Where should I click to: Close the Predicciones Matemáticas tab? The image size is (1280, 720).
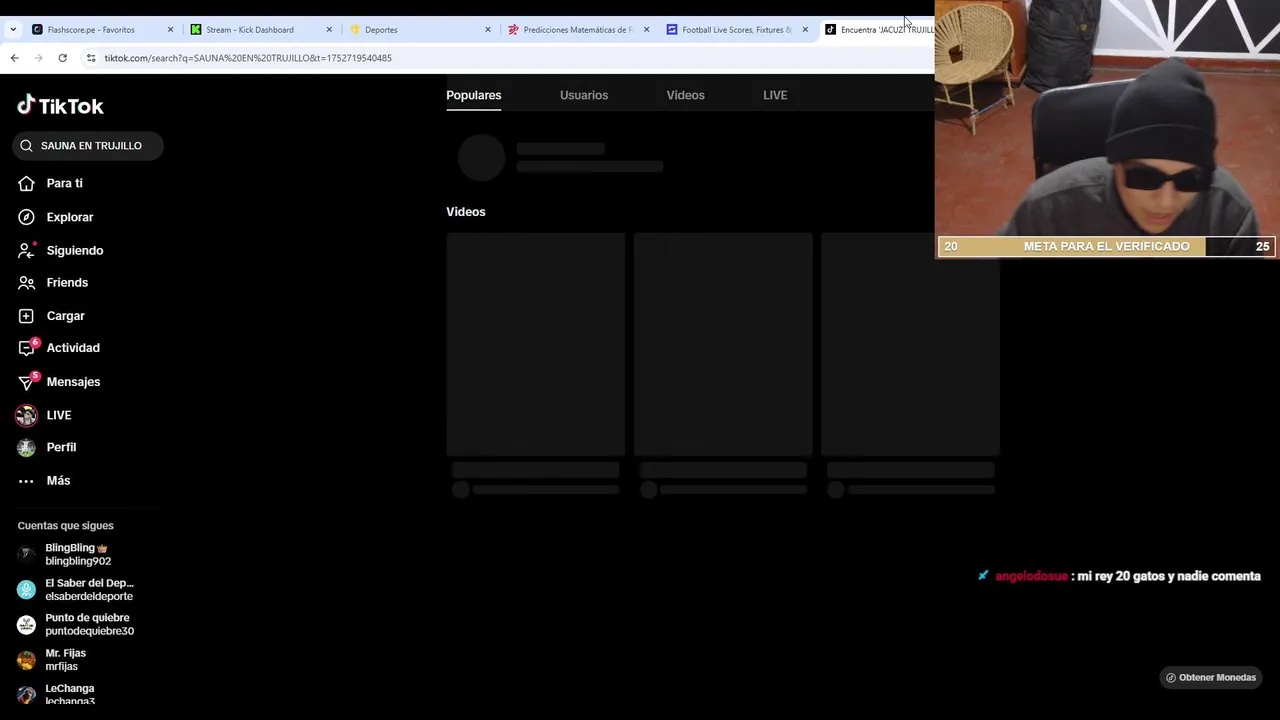646,30
